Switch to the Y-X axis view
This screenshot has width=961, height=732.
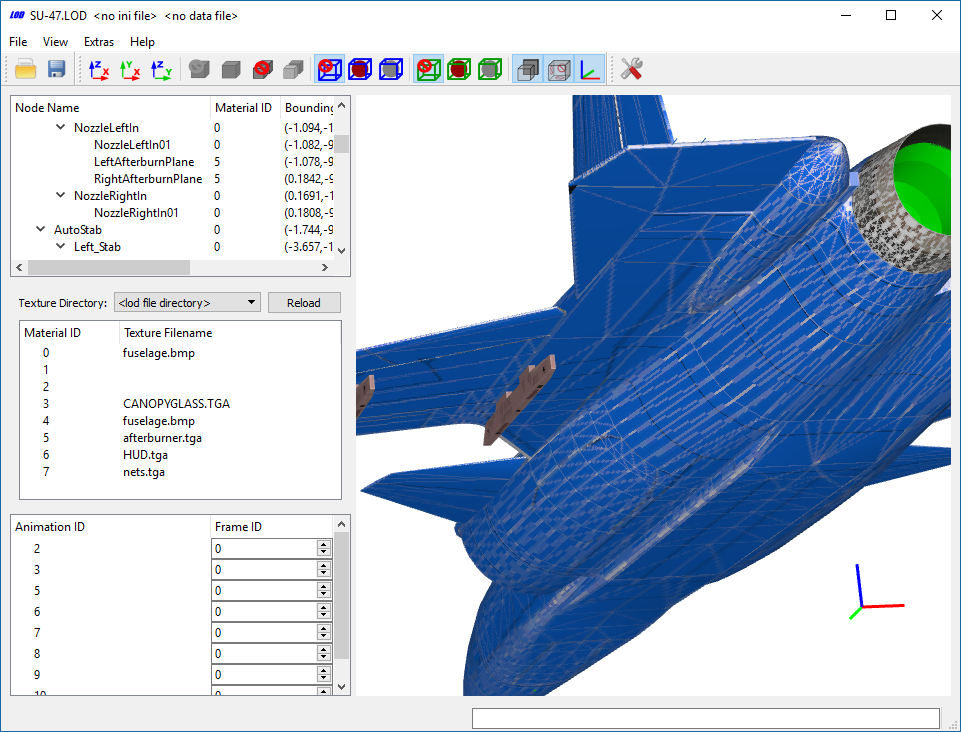click(130, 69)
